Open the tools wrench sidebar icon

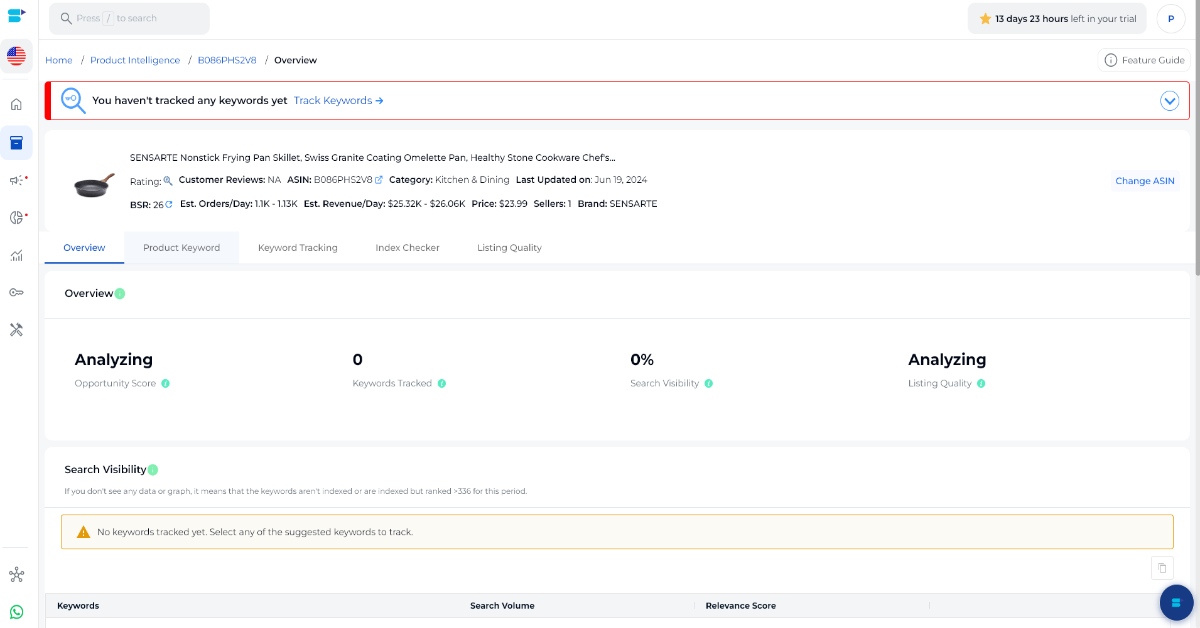16,329
